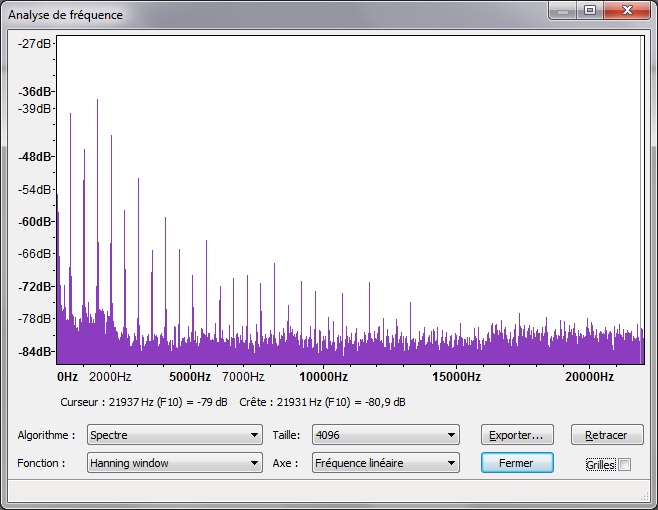This screenshot has width=658, height=510.
Task: Click the tallest spectrum peak in the plot
Action: point(97,101)
